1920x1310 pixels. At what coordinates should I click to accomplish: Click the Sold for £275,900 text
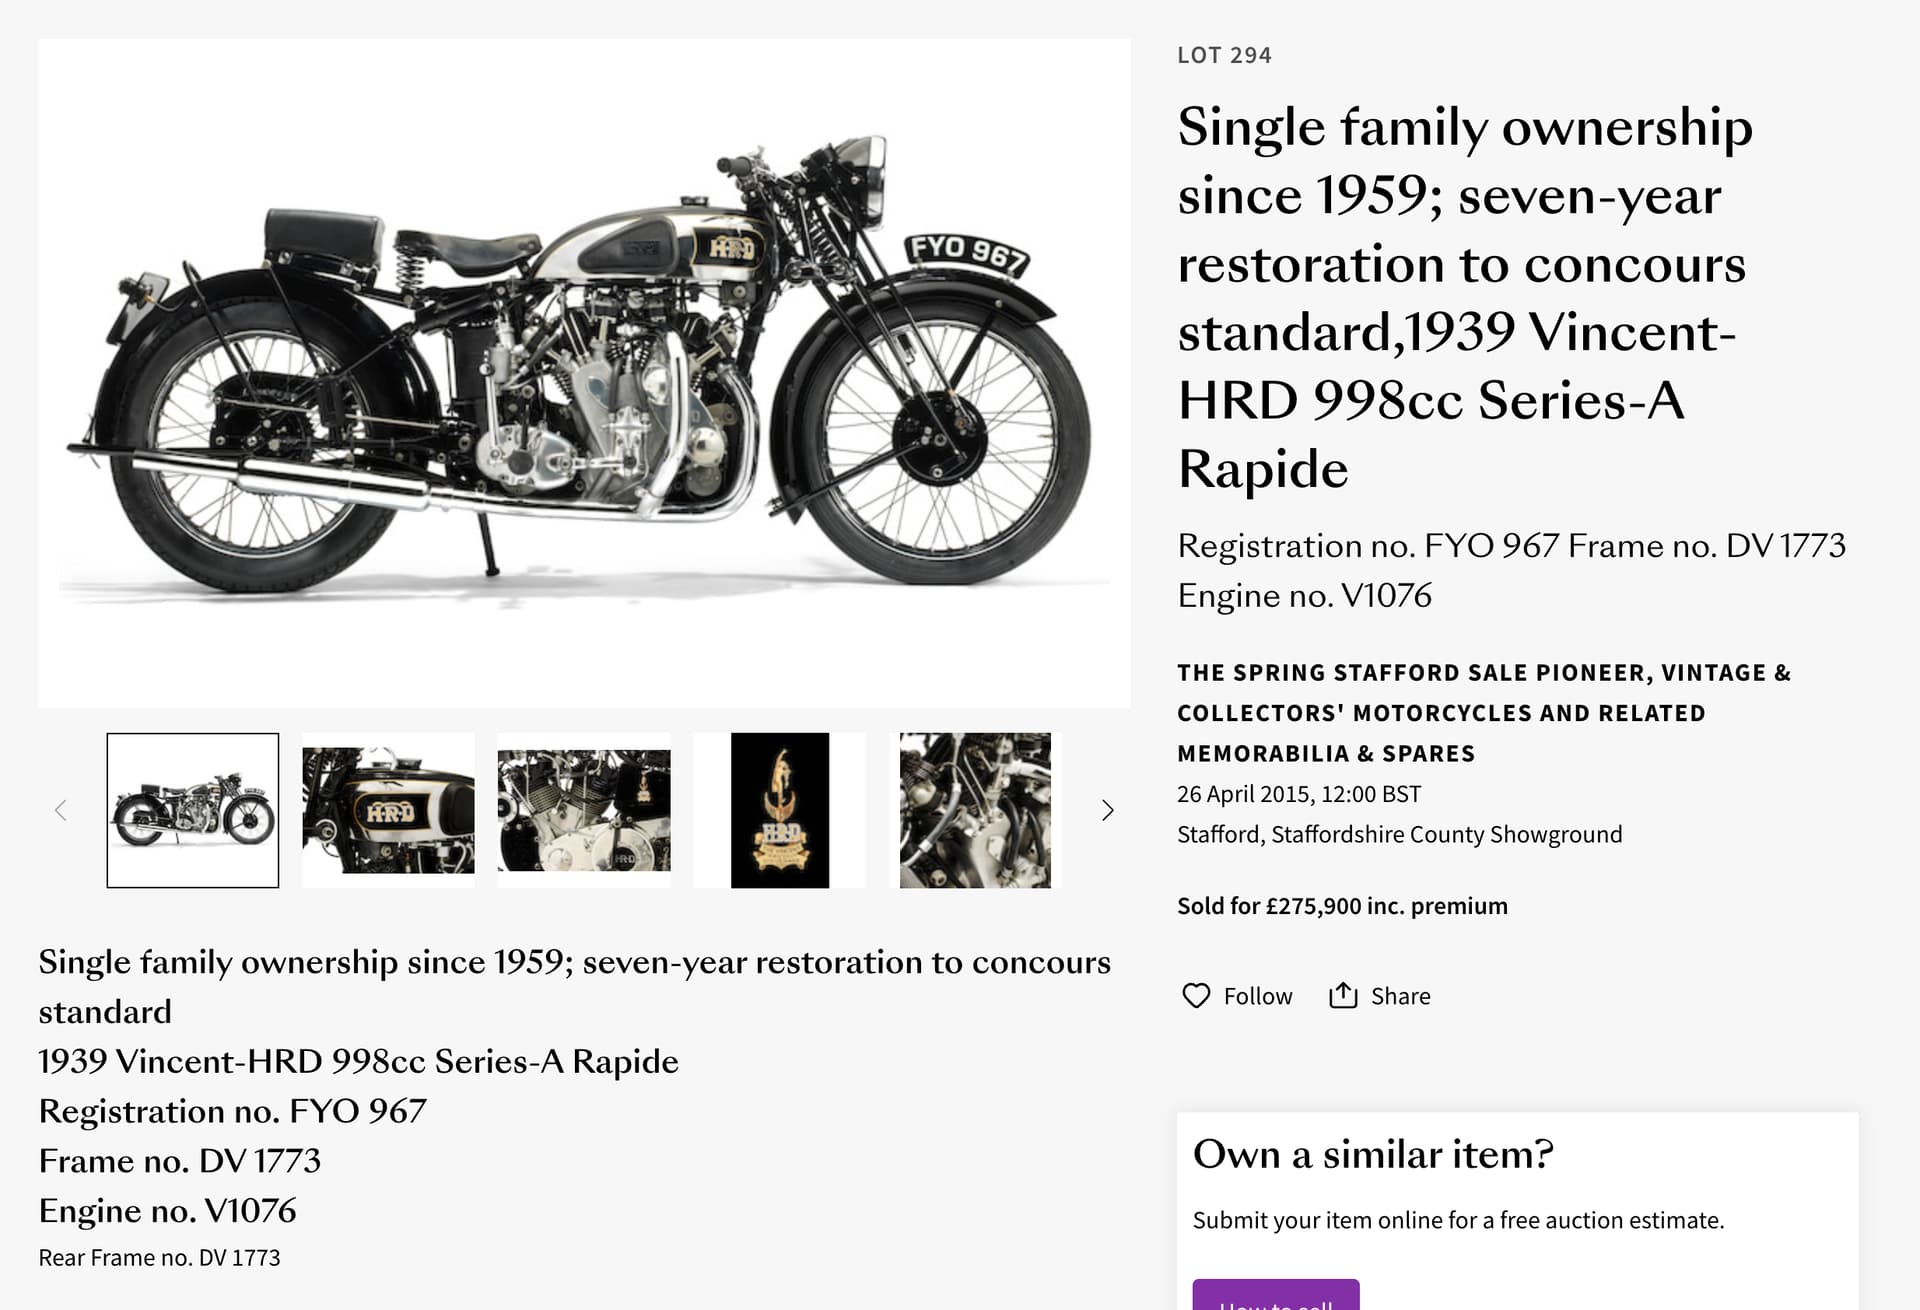pyautogui.click(x=1342, y=906)
